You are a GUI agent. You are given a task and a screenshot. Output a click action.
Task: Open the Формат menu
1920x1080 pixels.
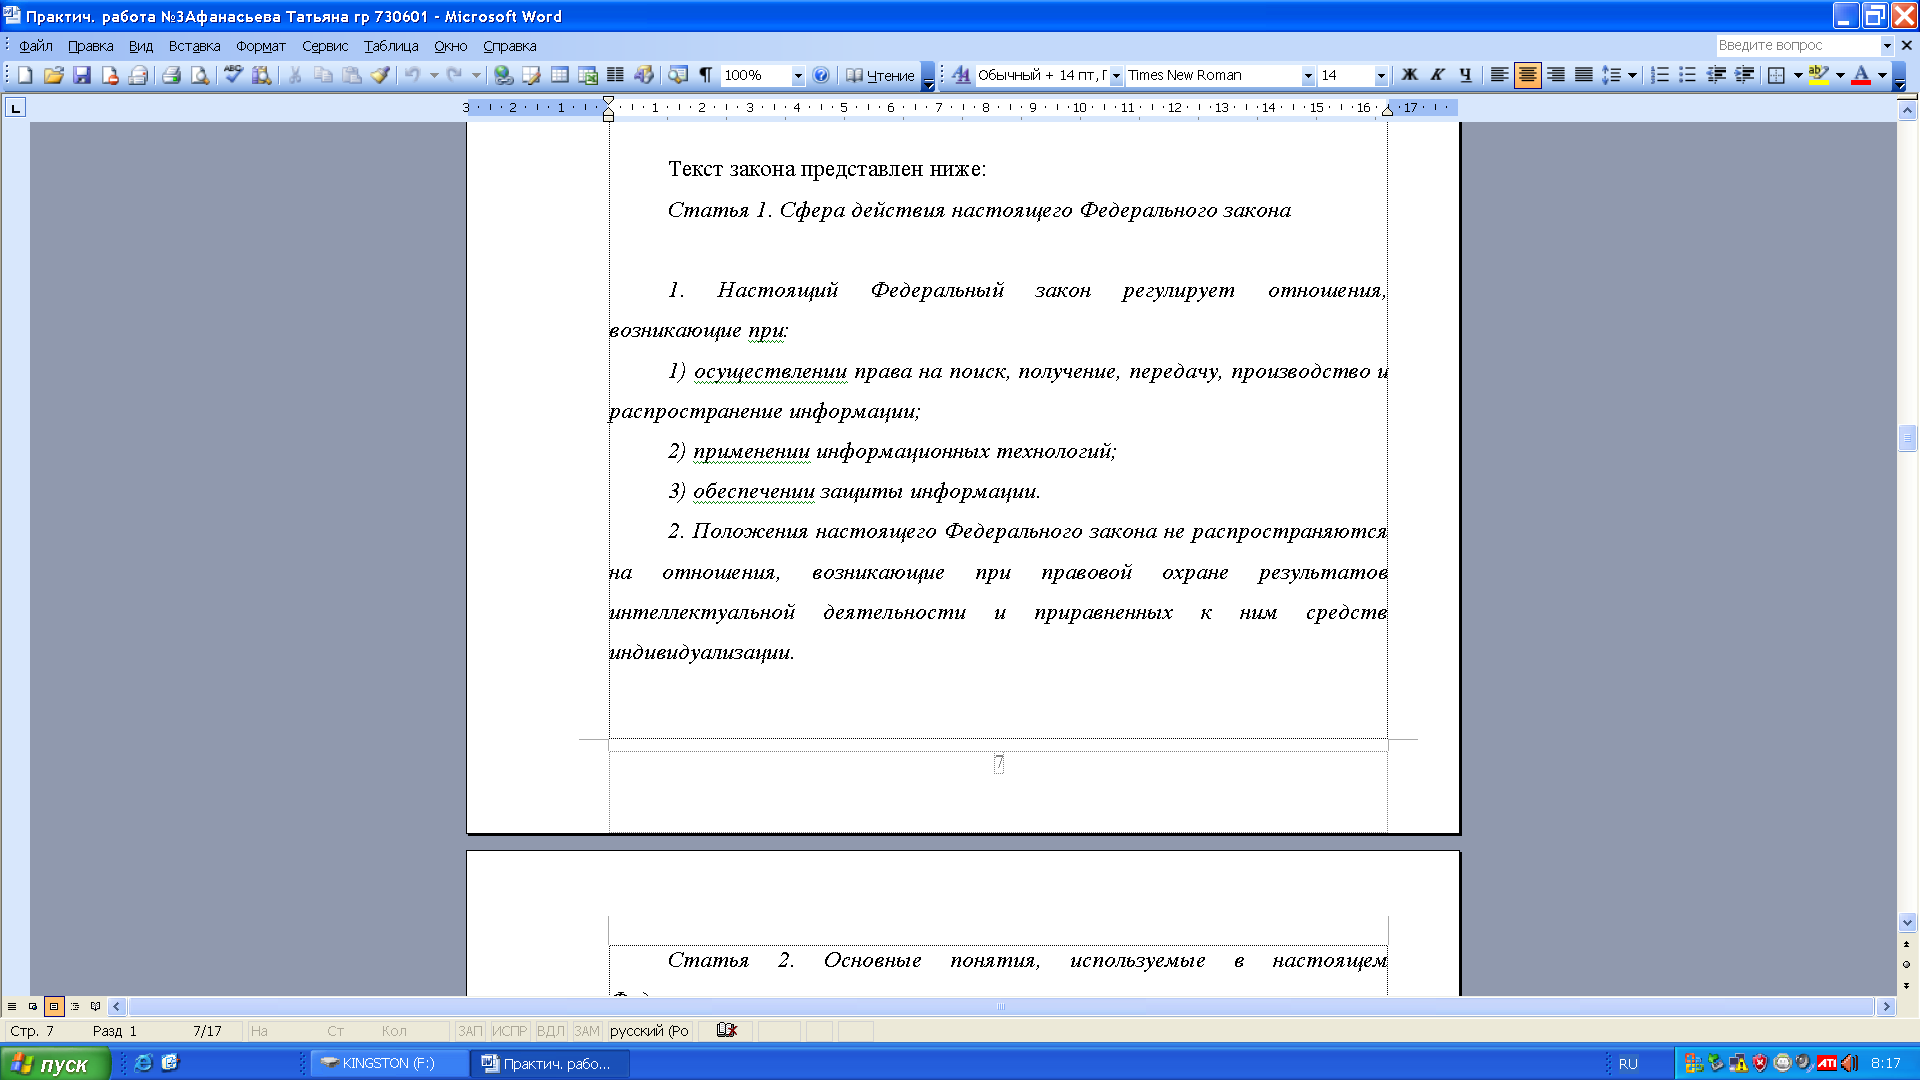point(261,46)
